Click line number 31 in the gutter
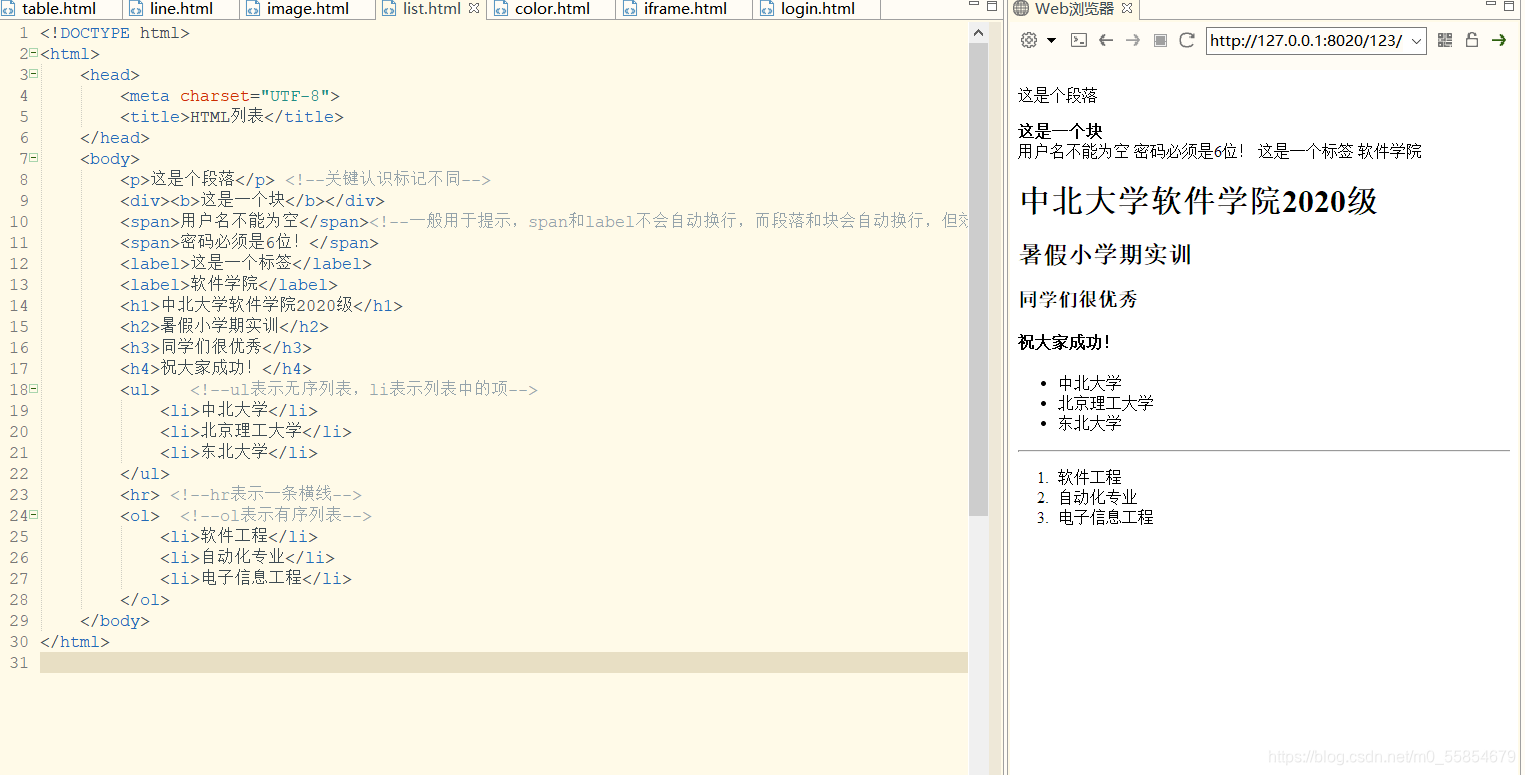The width and height of the screenshot is (1525, 775). (19, 662)
